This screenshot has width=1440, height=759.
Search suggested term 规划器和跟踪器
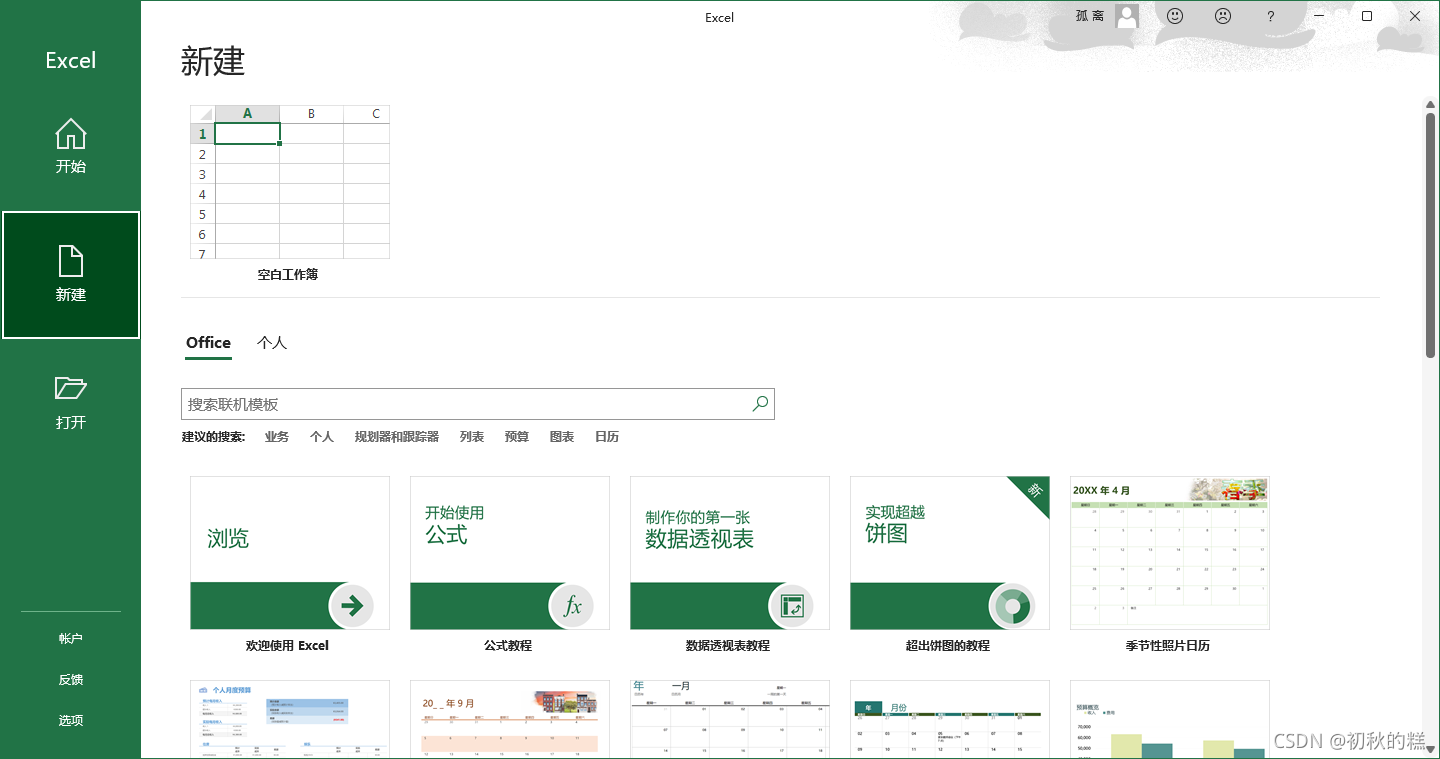397,437
